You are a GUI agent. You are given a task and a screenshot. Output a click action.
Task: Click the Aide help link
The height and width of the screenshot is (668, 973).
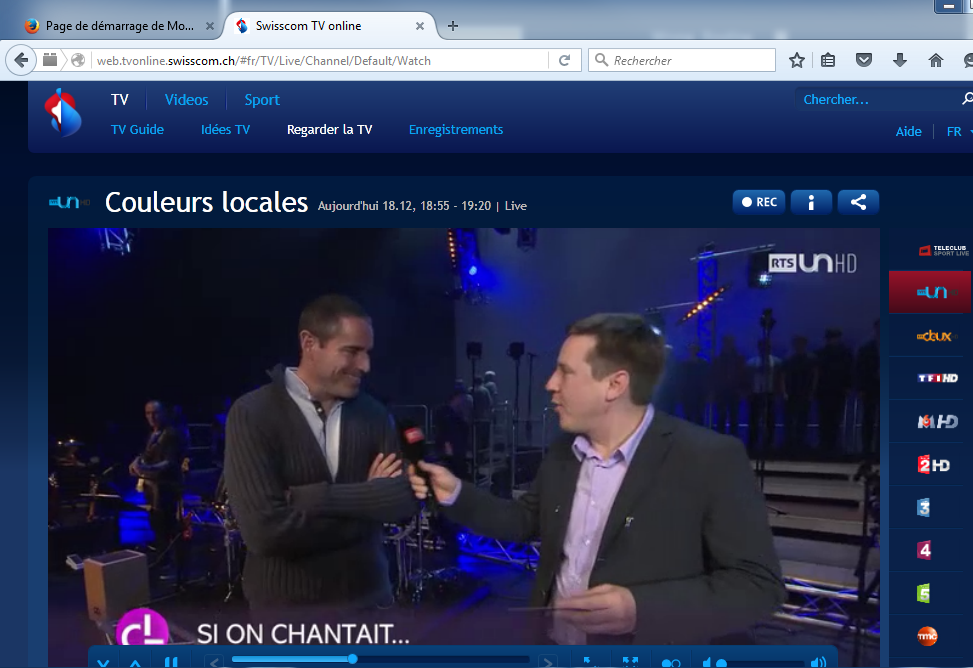tap(908, 132)
